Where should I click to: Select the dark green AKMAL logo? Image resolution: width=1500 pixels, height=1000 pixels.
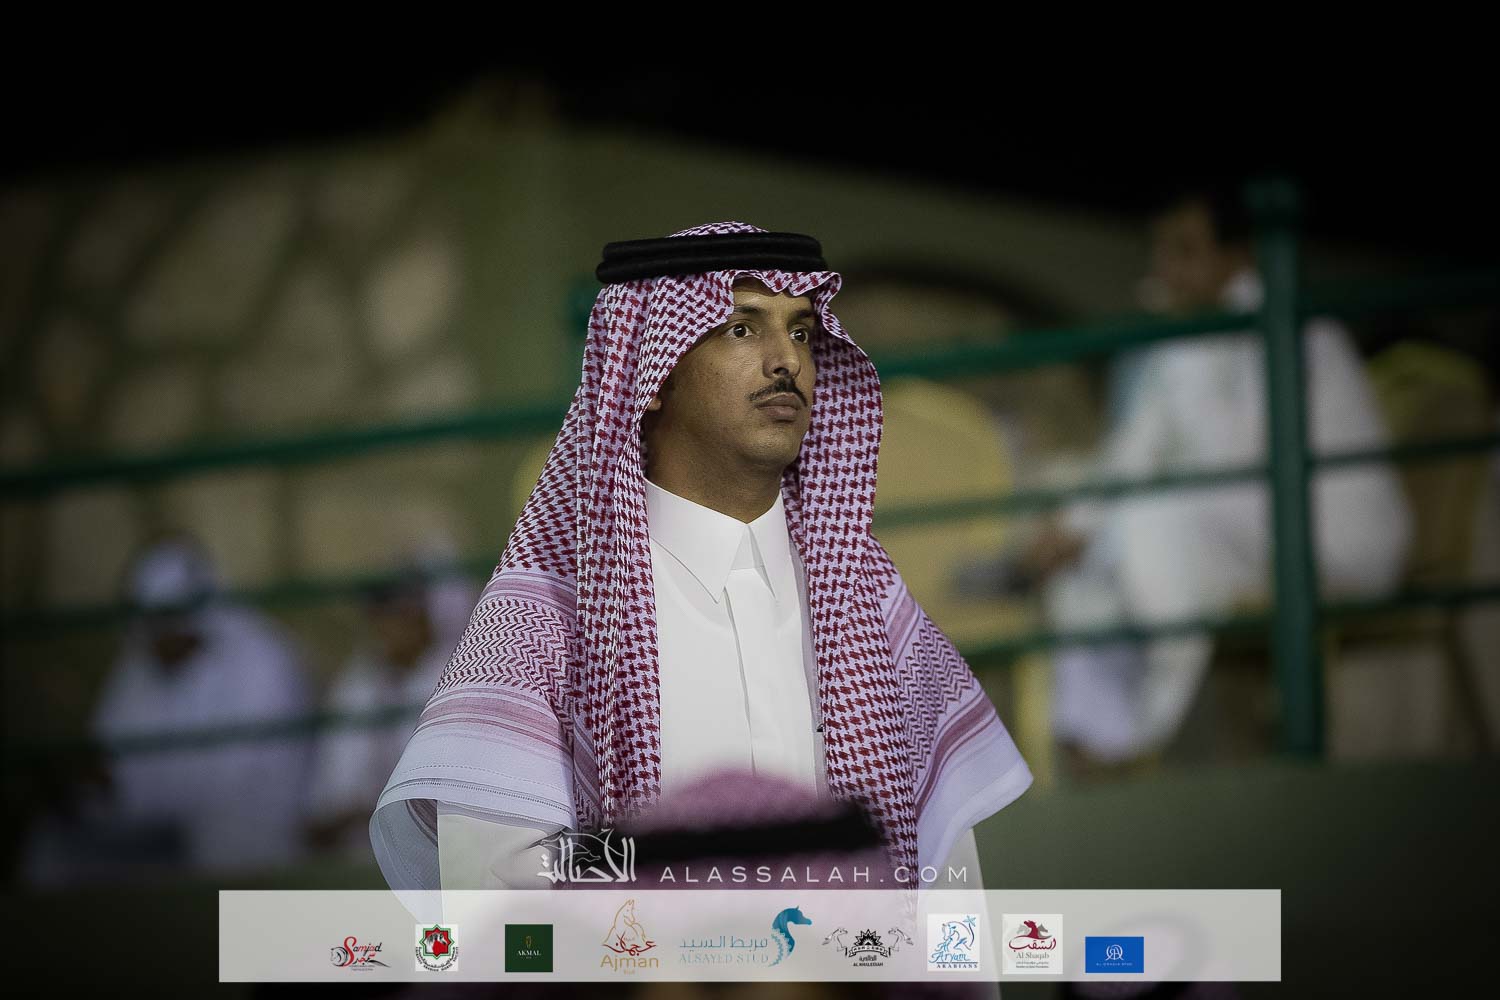(x=528, y=947)
